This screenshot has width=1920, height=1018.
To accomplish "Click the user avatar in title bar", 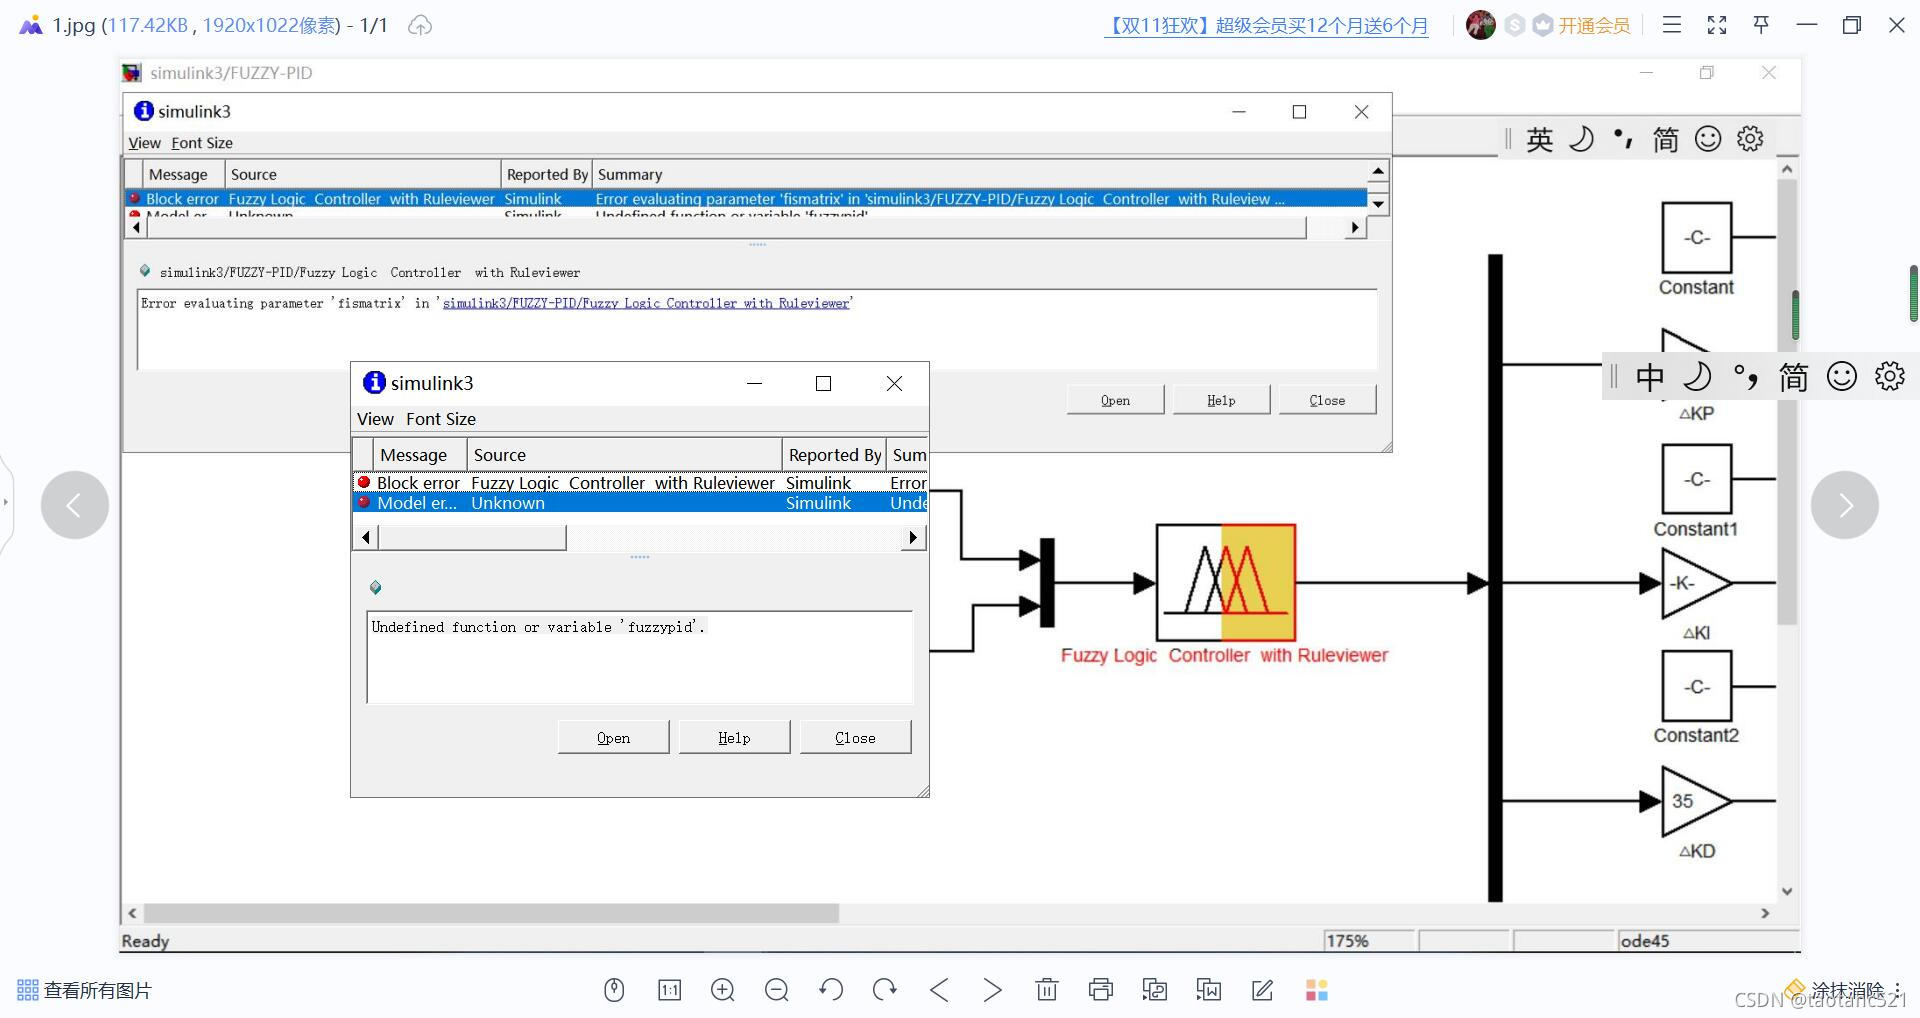I will pos(1481,25).
